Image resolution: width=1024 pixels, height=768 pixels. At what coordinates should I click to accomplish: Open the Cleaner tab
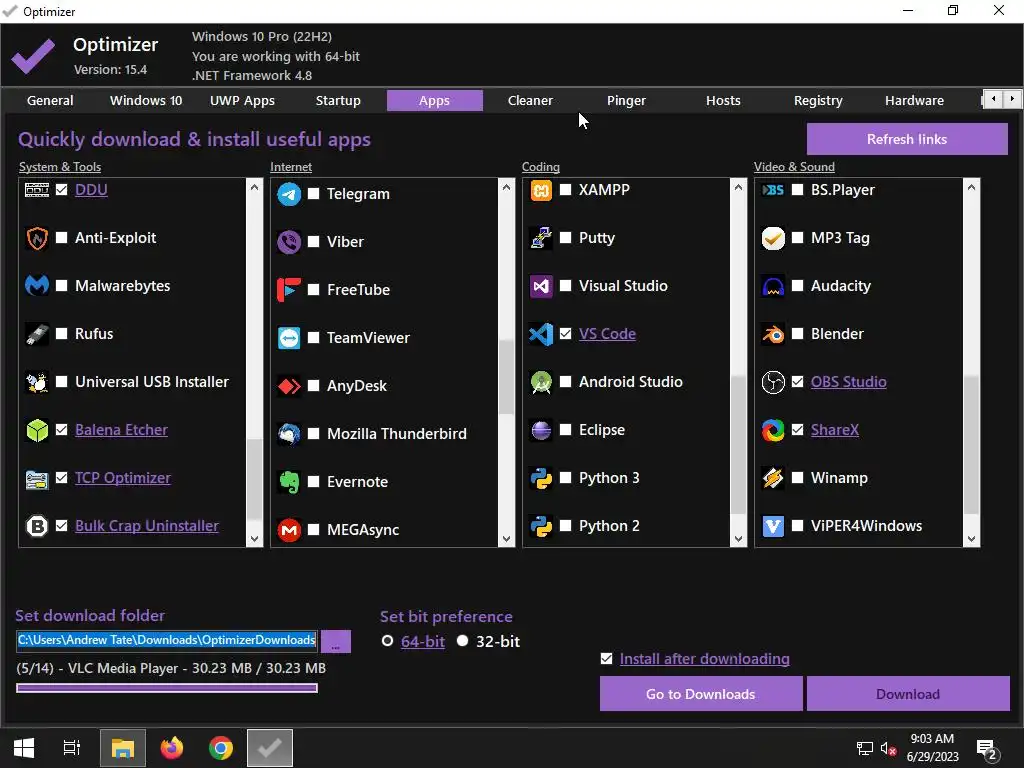530,101
